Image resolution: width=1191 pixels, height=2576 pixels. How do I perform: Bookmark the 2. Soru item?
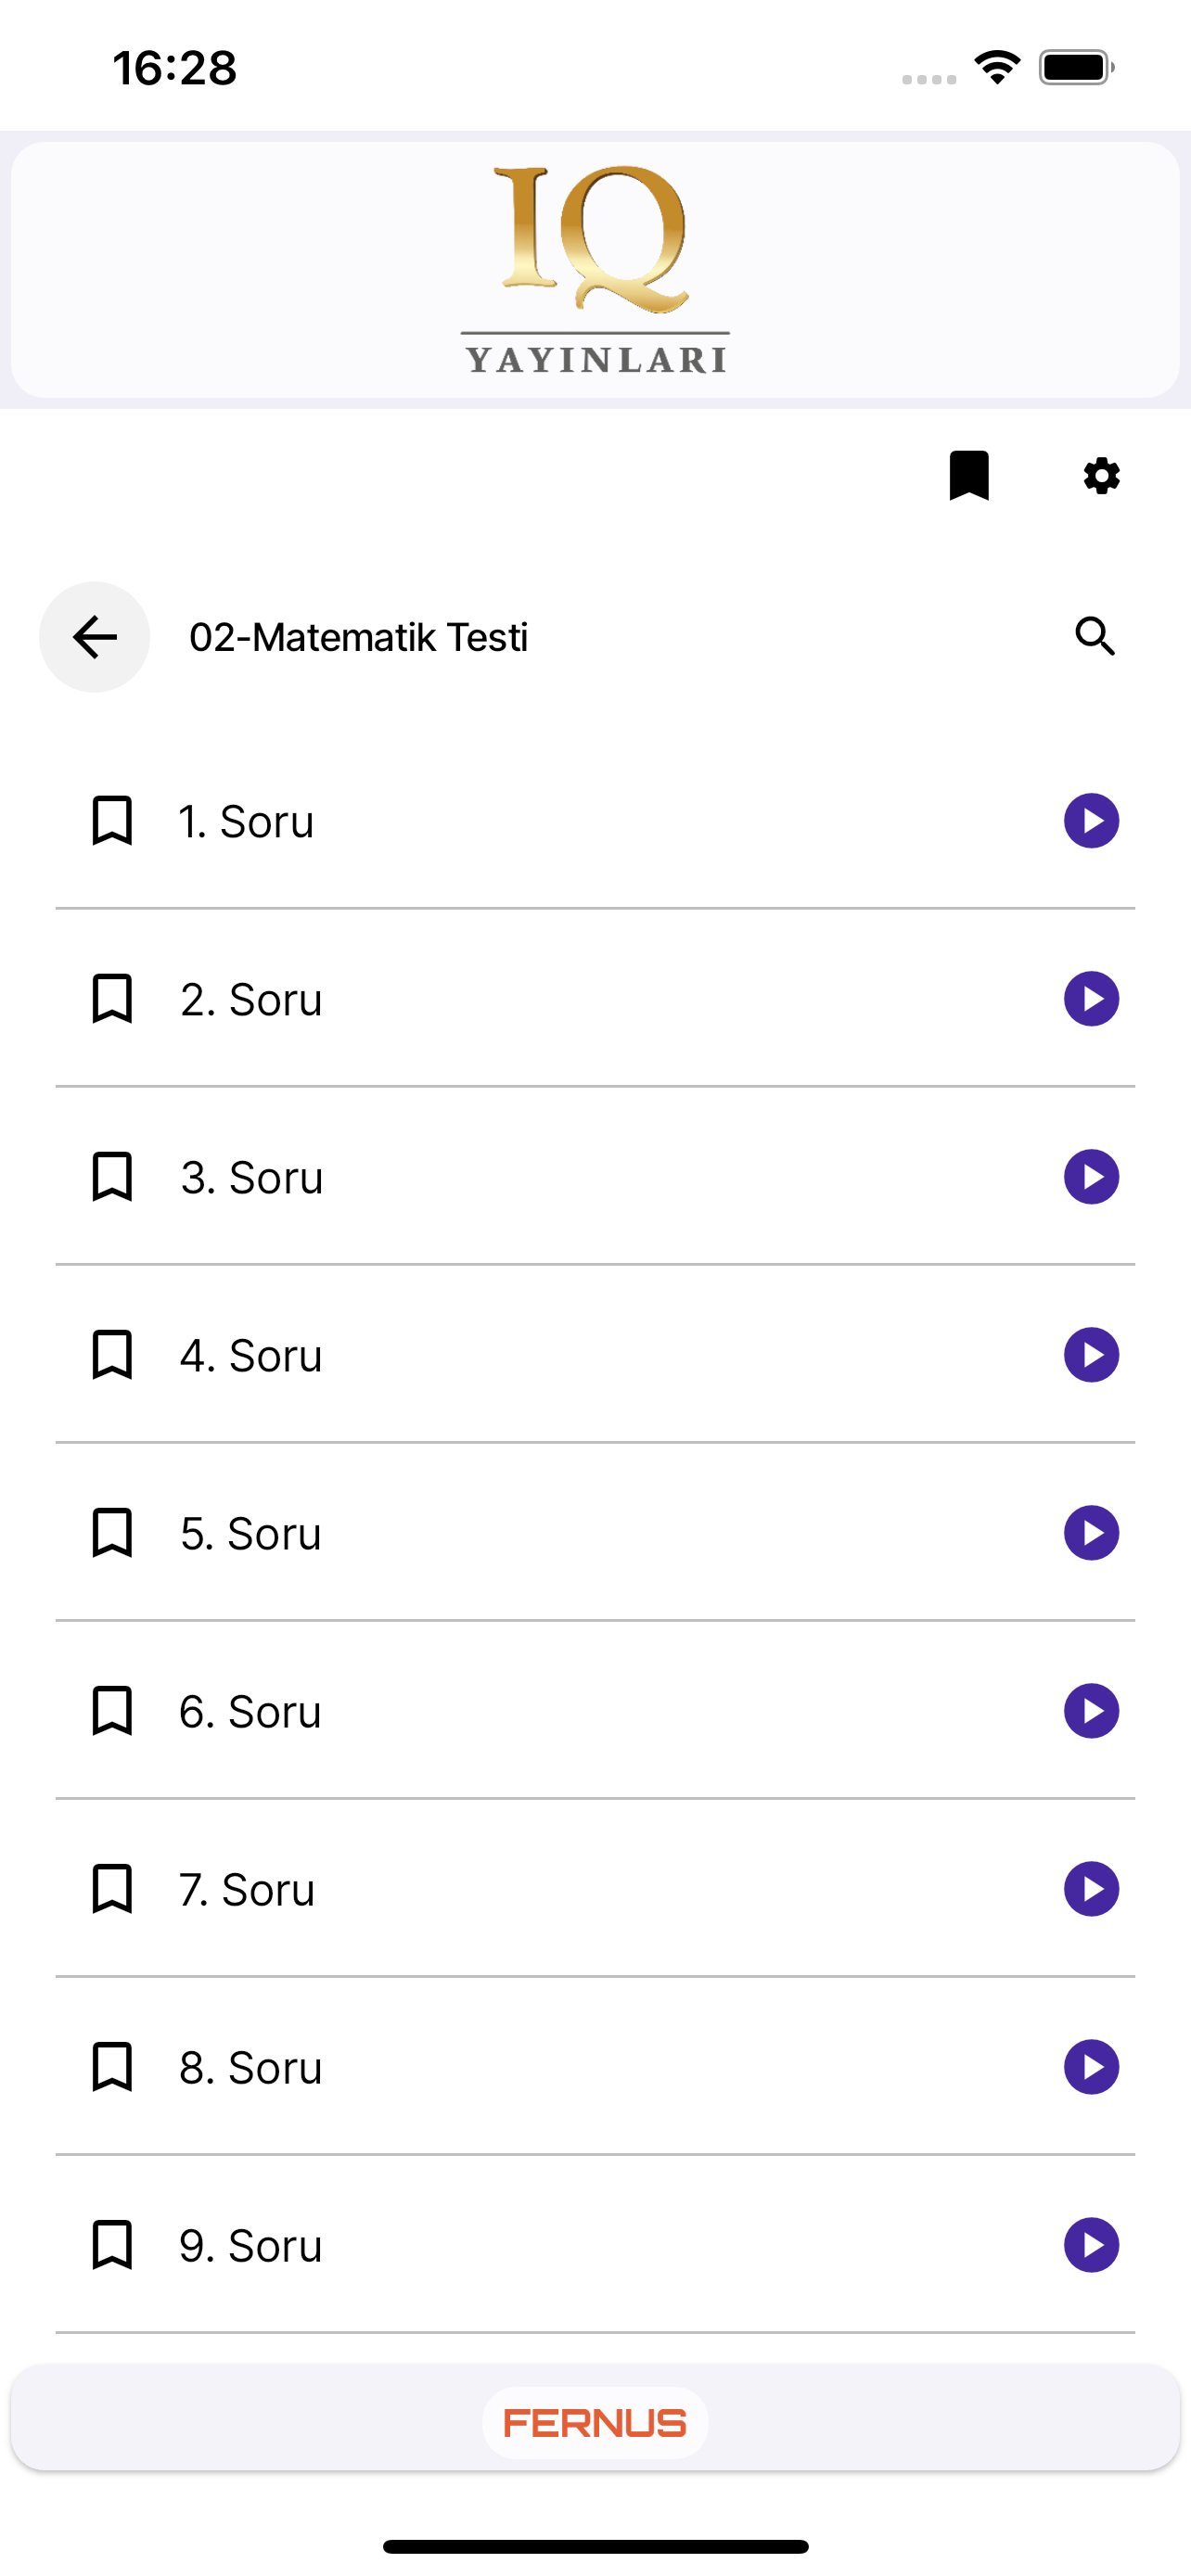point(112,999)
